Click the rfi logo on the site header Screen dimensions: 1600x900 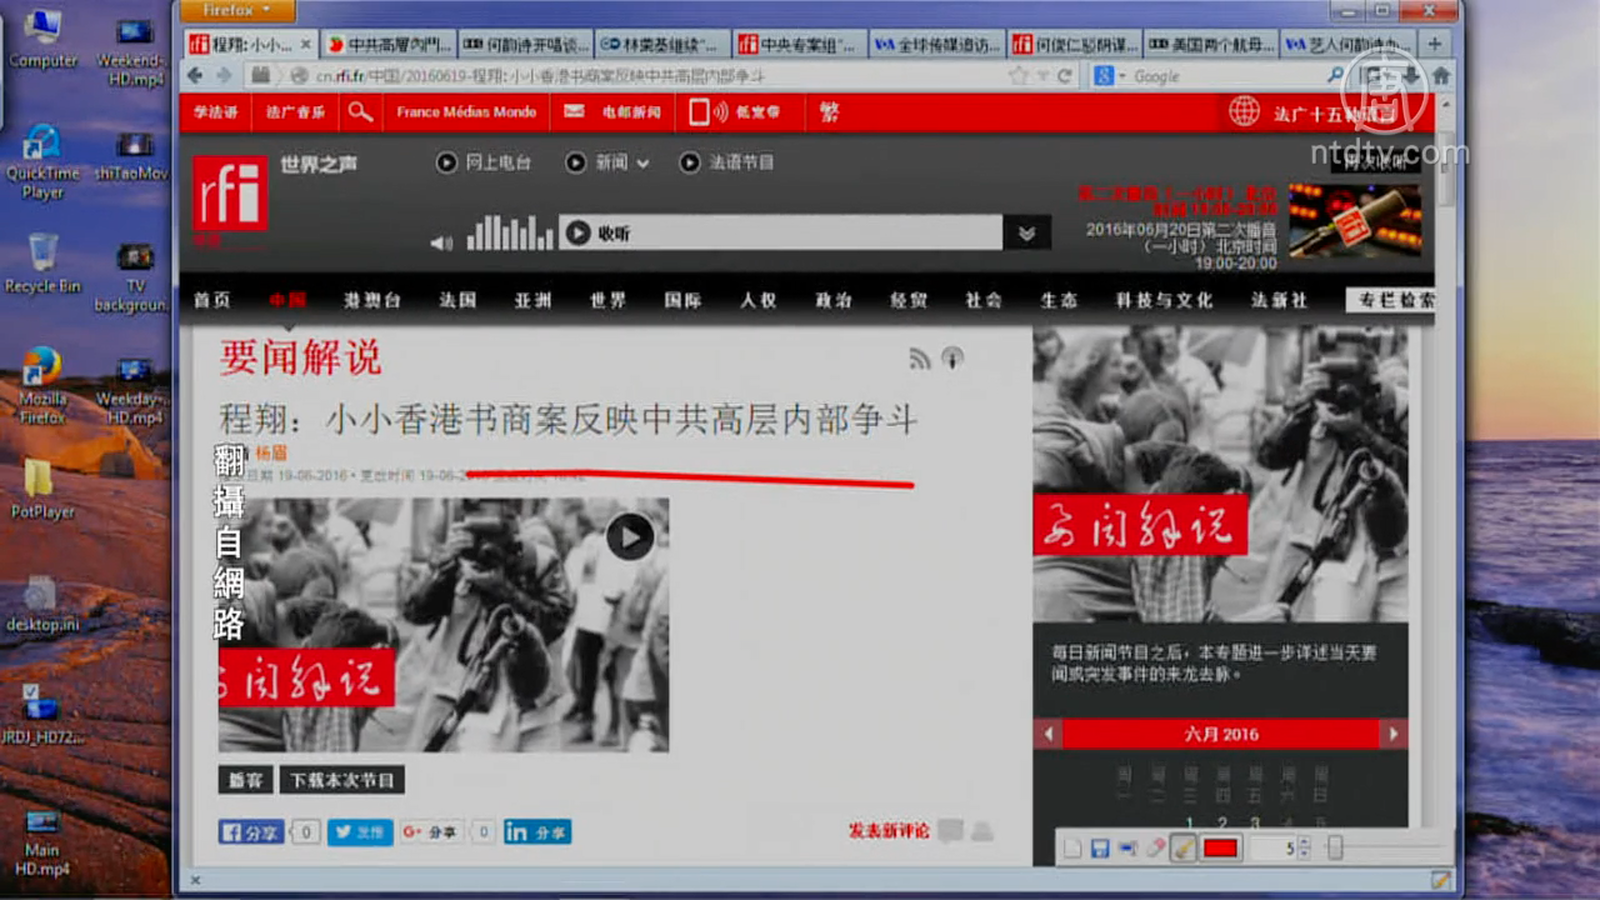click(x=230, y=193)
